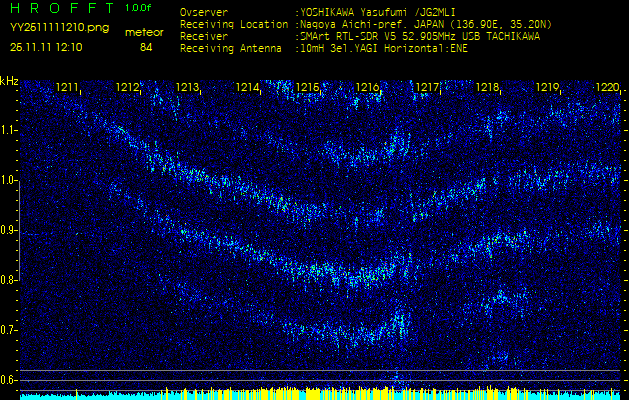The width and height of the screenshot is (629, 400).
Task: Click the kHz axis unit label
Action: [9, 80]
